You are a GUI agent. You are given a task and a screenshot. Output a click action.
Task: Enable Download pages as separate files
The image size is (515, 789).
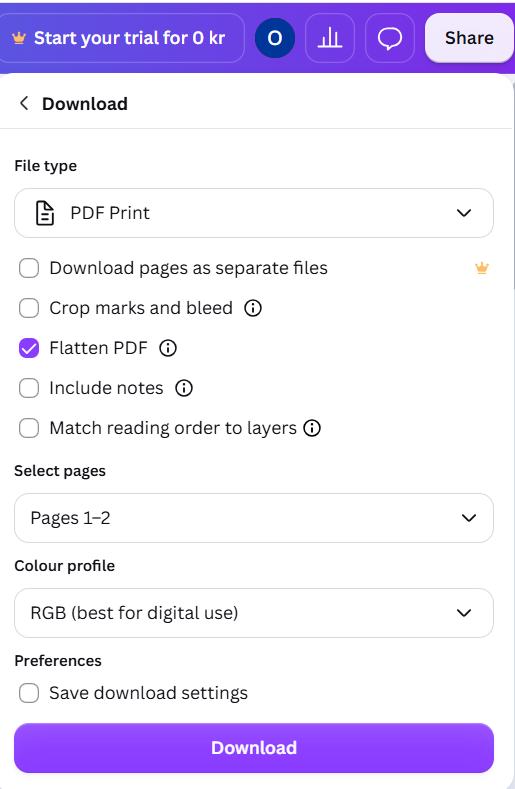coord(29,268)
